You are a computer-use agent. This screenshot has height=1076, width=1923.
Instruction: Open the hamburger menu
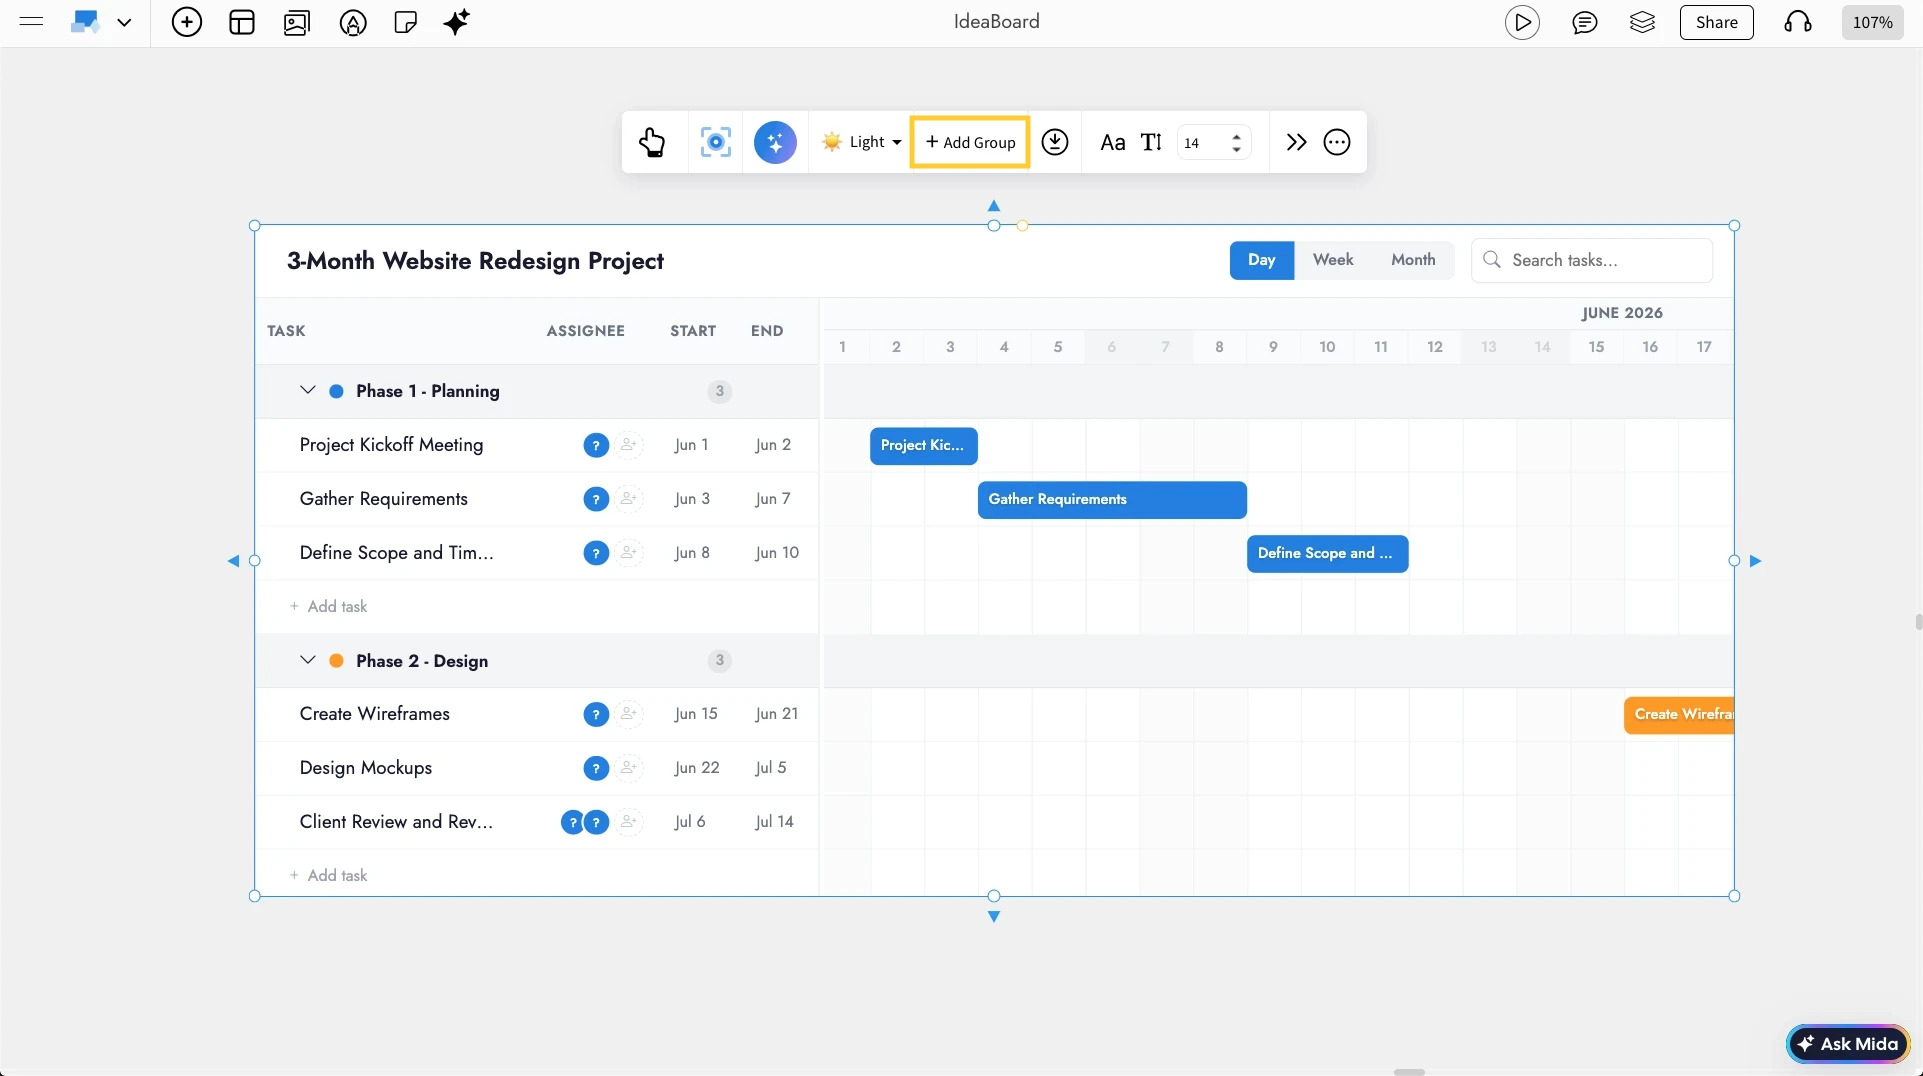(31, 21)
